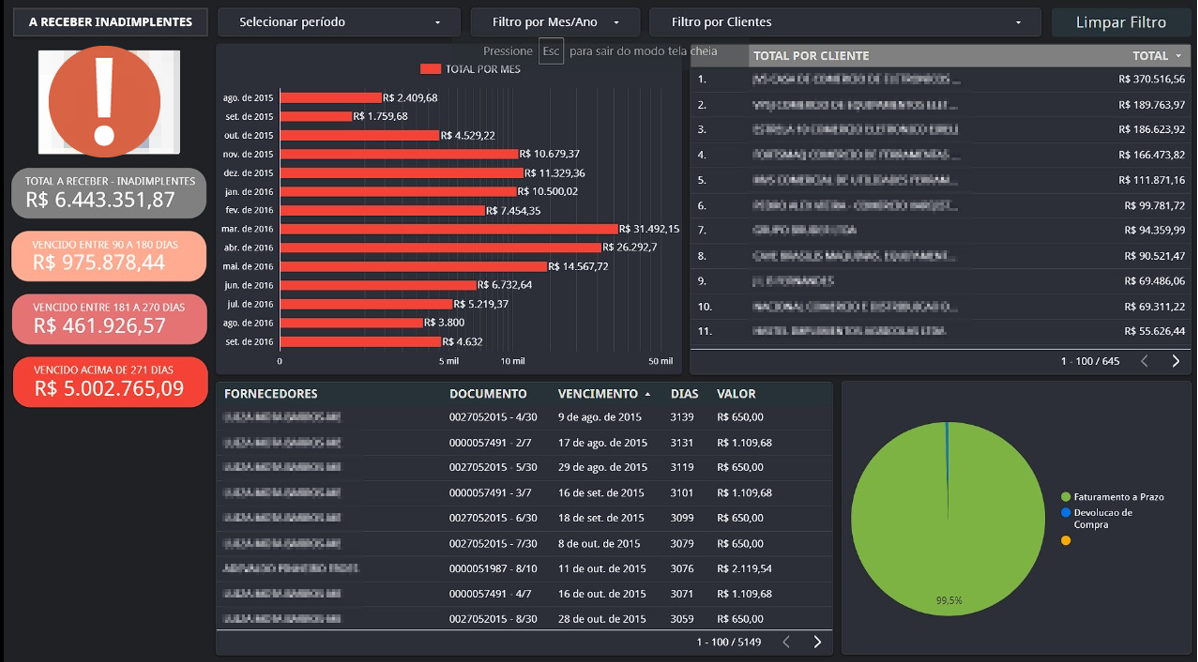Click the A RECEBER INADIMPLENTES title button
The height and width of the screenshot is (662, 1198).
110,22
